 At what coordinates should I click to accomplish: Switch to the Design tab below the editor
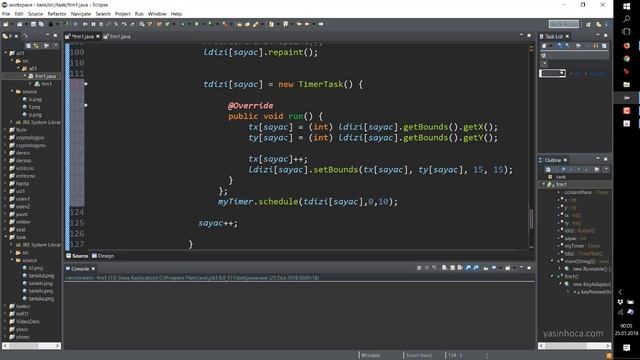point(103,256)
